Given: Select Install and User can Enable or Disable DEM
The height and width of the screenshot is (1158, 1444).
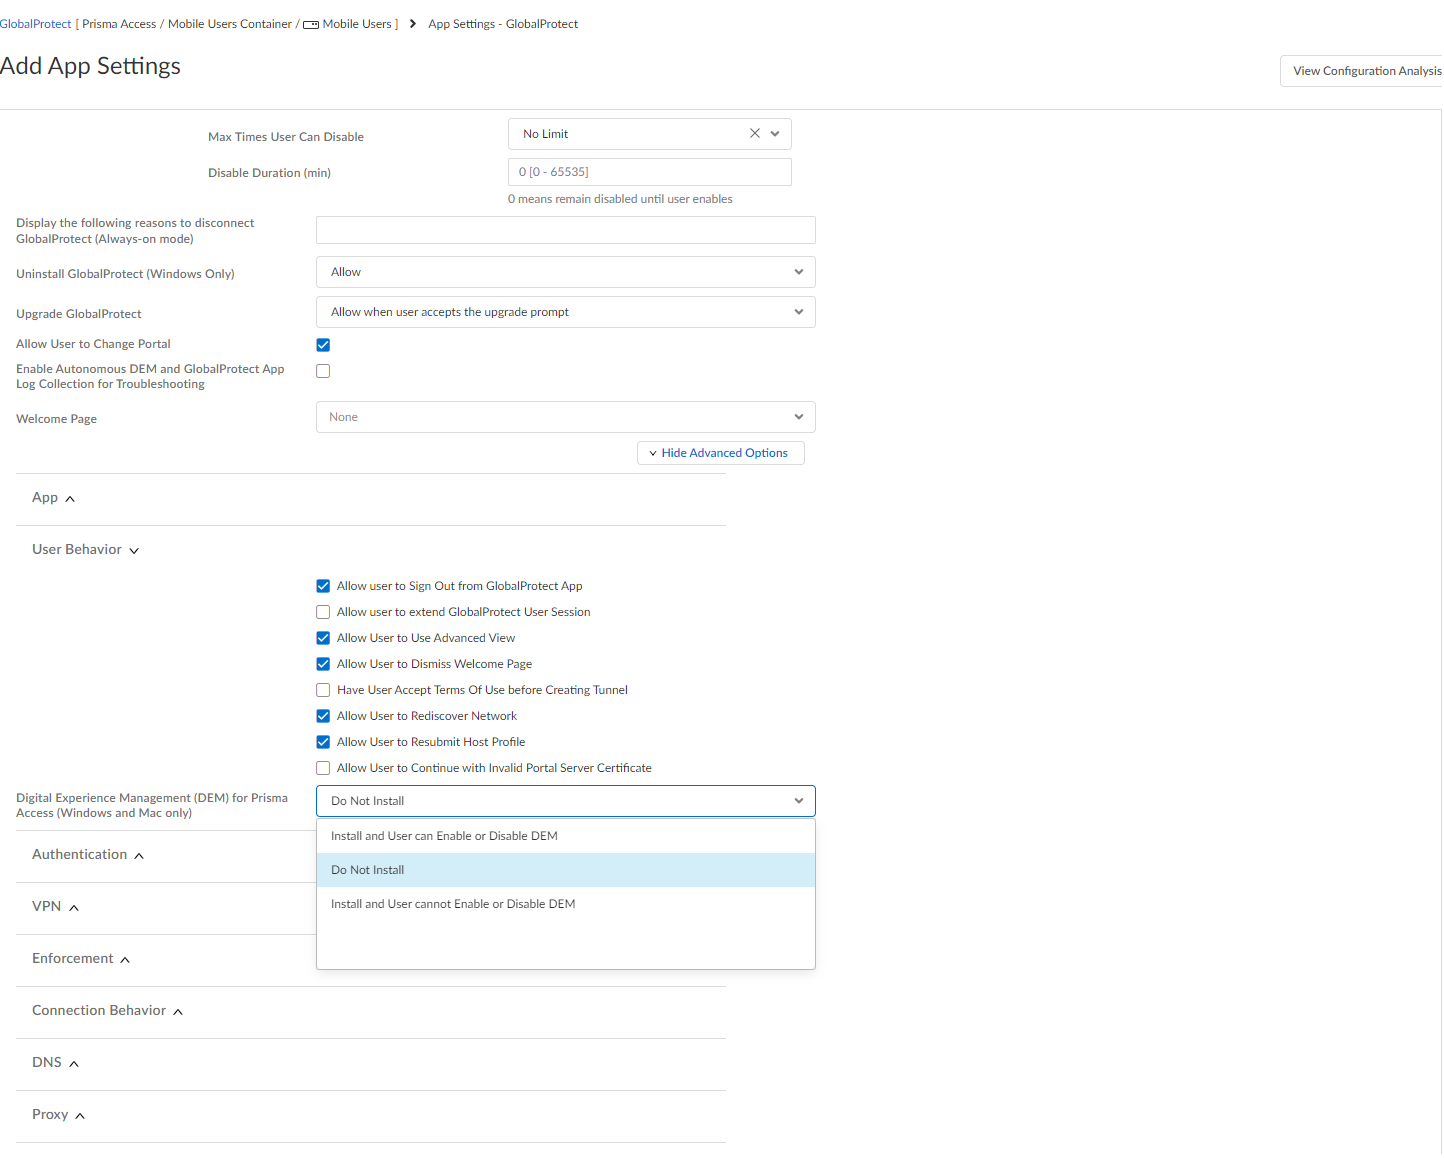Looking at the screenshot, I should pyautogui.click(x=444, y=836).
